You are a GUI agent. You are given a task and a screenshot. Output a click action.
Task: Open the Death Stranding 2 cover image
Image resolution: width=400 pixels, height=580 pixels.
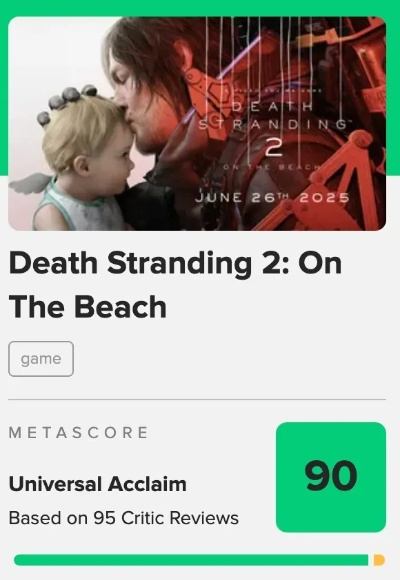click(x=197, y=124)
